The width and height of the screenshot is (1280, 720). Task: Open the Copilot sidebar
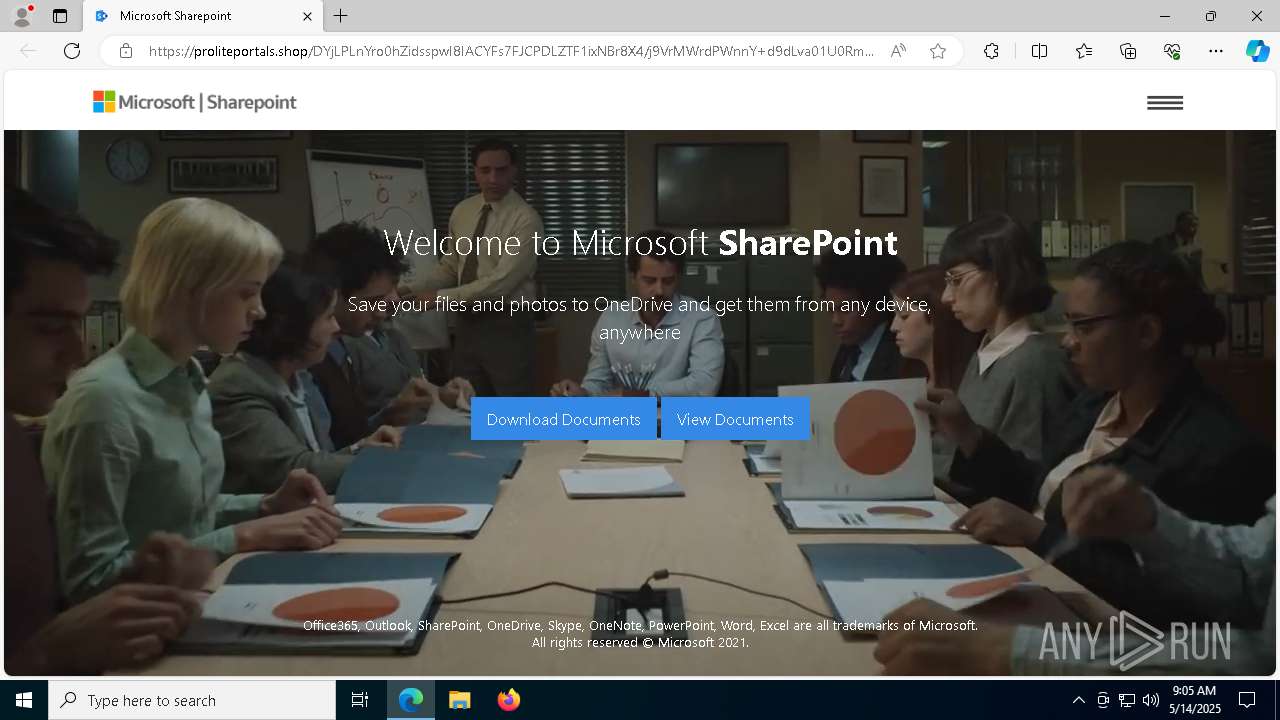tap(1257, 51)
